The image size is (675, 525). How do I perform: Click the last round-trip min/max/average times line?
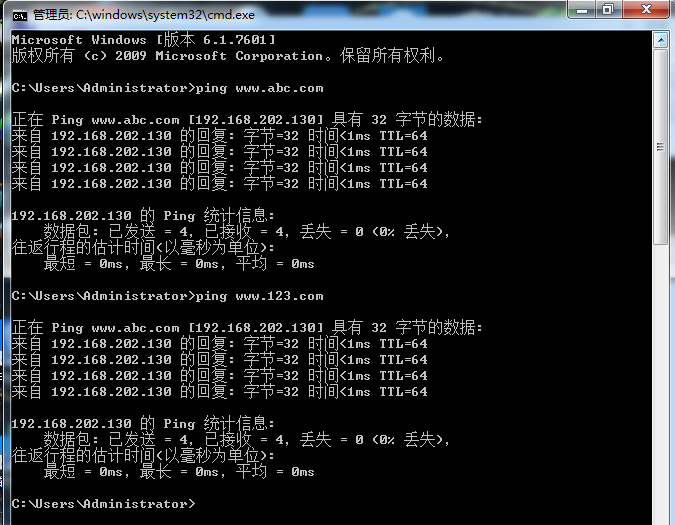point(179,472)
